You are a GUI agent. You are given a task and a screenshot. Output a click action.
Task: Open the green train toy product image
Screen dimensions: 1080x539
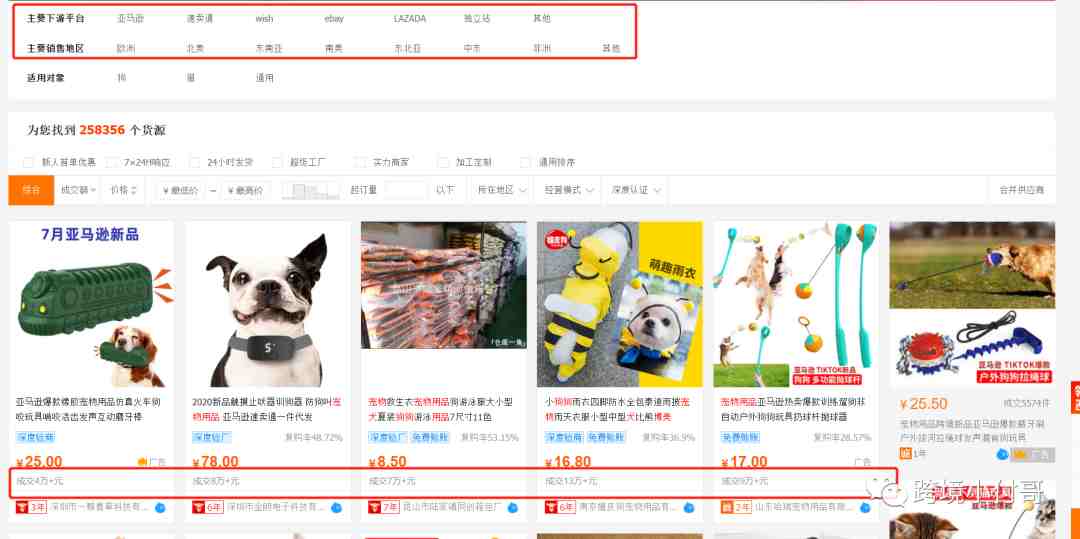91,304
